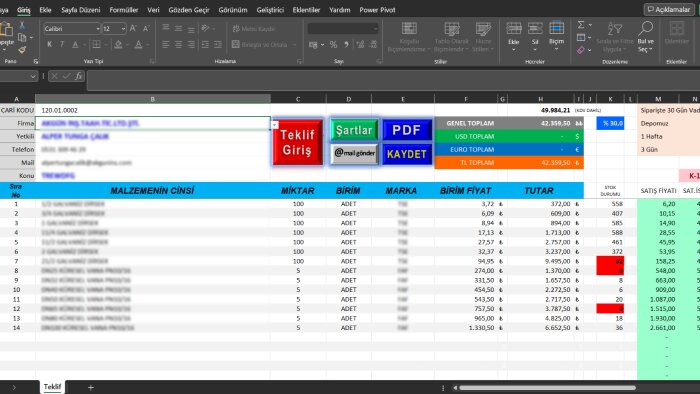700x394 pixels.
Task: Add a new sheet with plus
Action: (x=91, y=387)
